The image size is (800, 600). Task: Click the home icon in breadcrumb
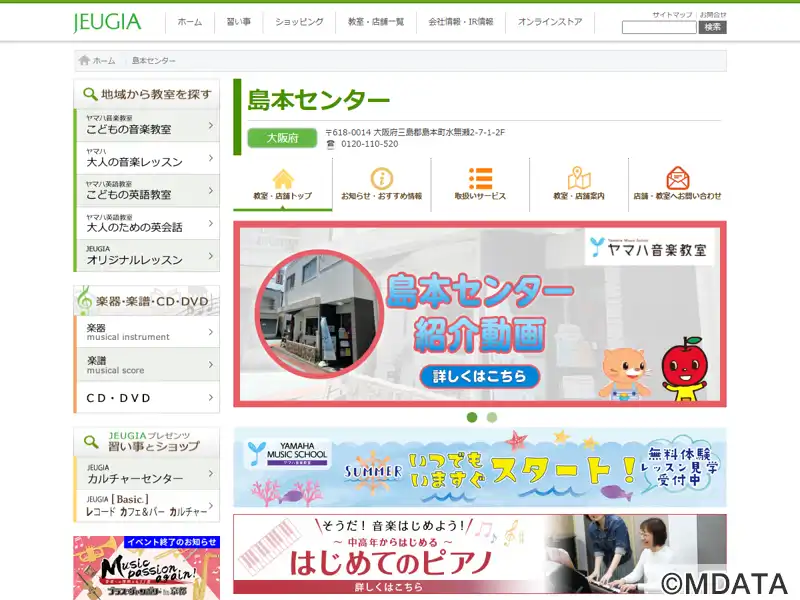coord(85,61)
